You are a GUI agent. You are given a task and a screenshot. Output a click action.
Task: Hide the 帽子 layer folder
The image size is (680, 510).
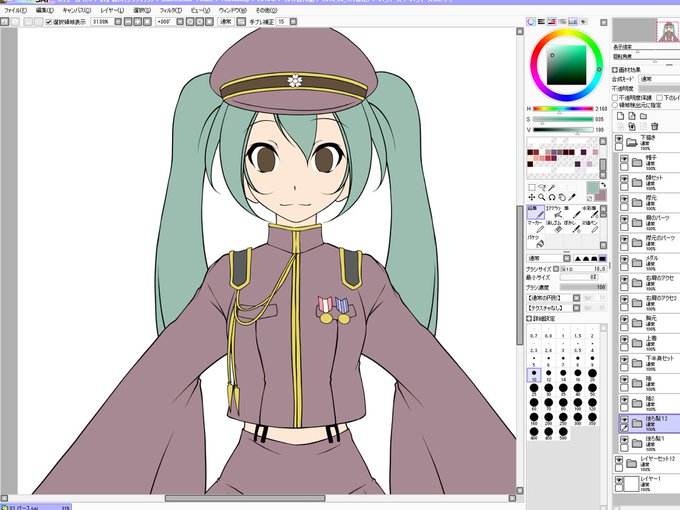click(624, 159)
